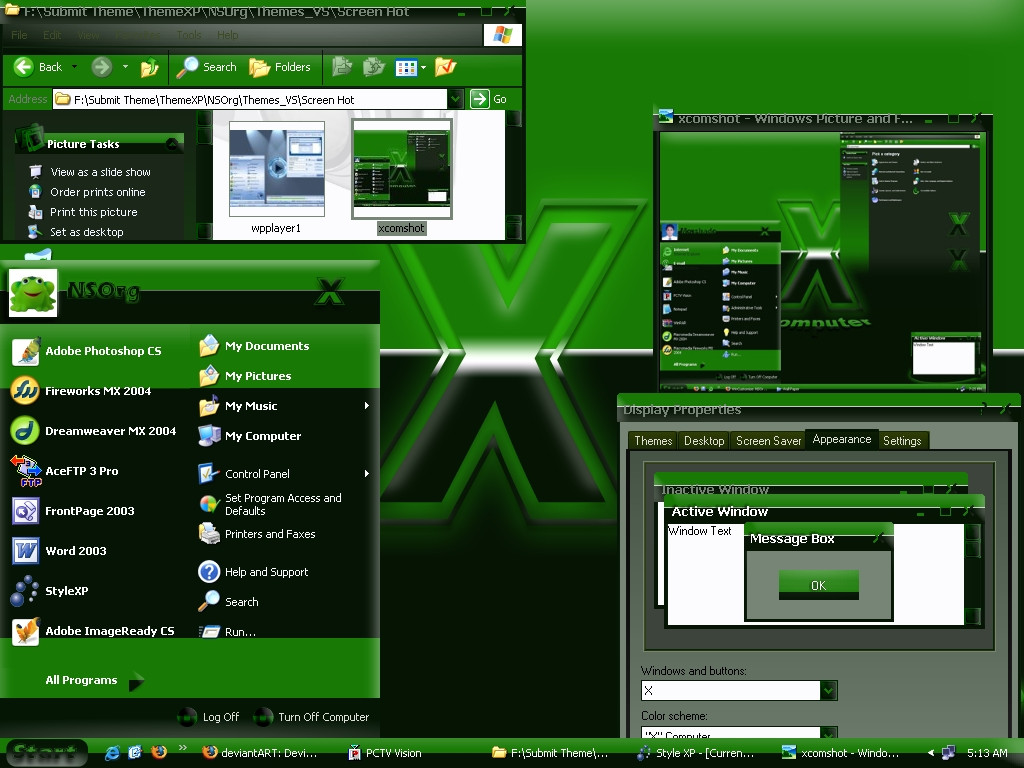Screen dimensions: 1024x768
Task: Expand Control Panel submenu
Action: pos(367,473)
